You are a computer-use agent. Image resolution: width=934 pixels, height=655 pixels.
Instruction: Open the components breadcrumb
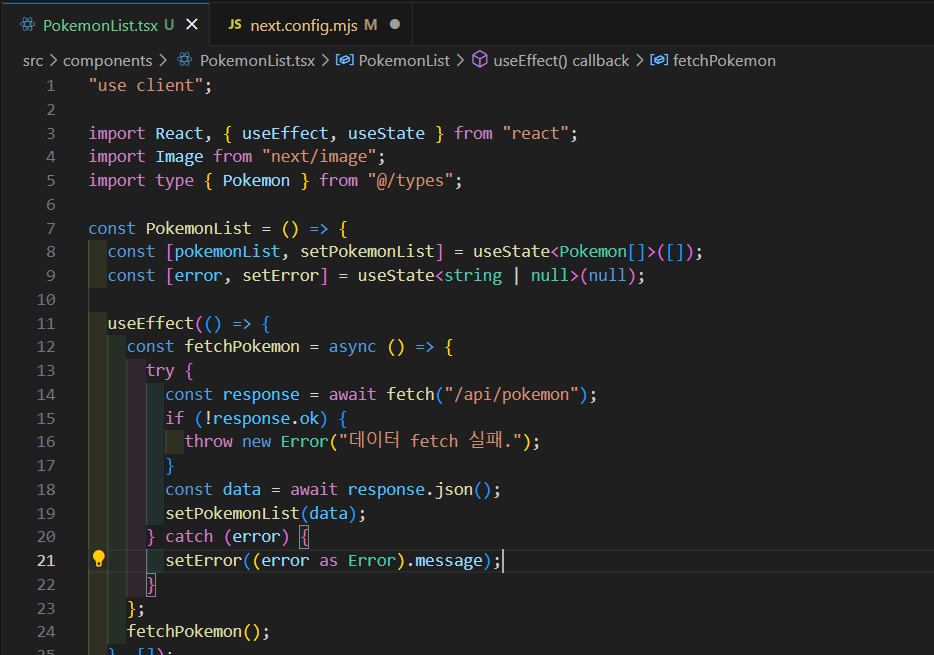108,61
